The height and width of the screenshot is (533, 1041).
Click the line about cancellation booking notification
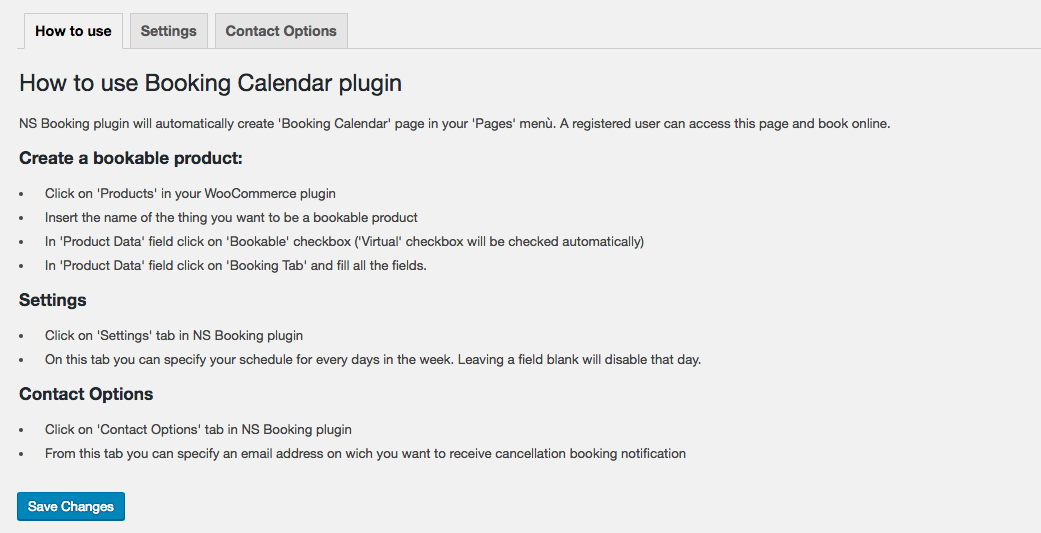(365, 453)
